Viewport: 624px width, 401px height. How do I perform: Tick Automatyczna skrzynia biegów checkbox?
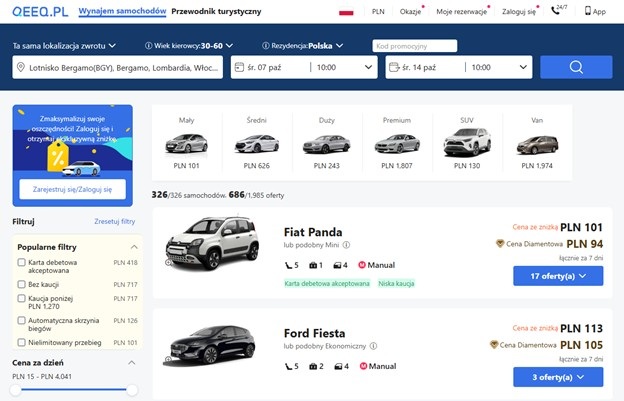21,320
